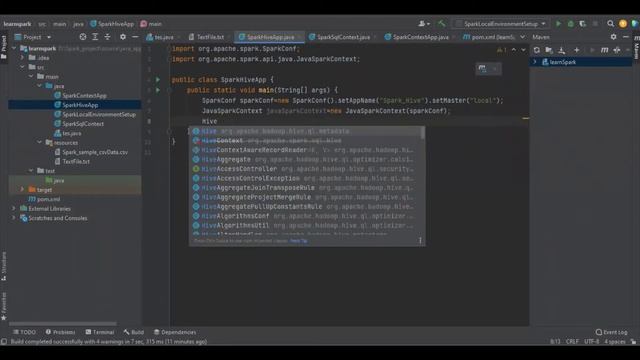Open SparkSqlContext in project tree
The width and height of the screenshot is (640, 360).
tap(83, 124)
